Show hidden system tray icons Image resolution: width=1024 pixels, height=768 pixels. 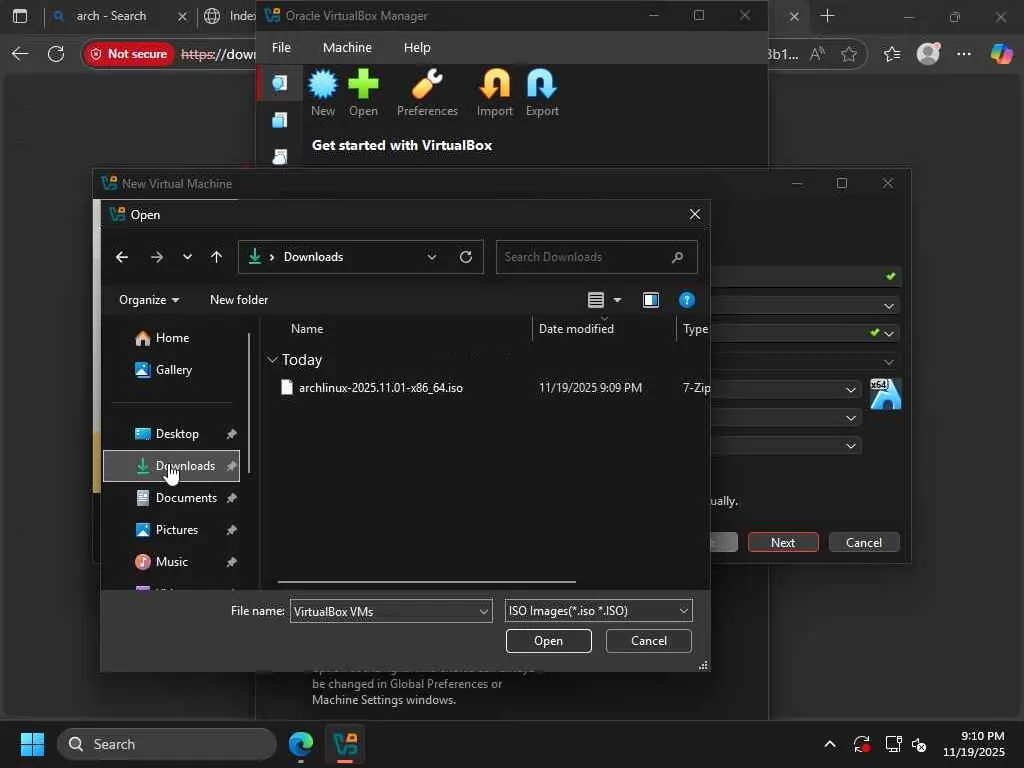tap(829, 744)
